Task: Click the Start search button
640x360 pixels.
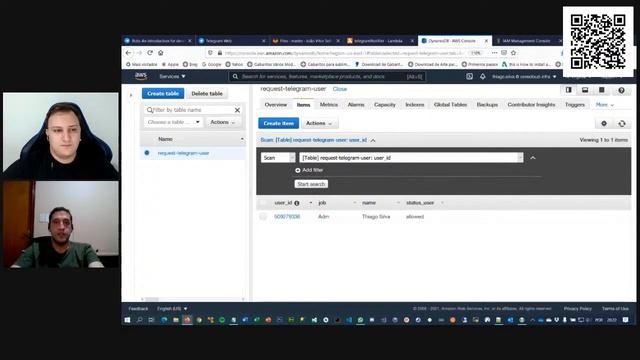Action: [311, 184]
